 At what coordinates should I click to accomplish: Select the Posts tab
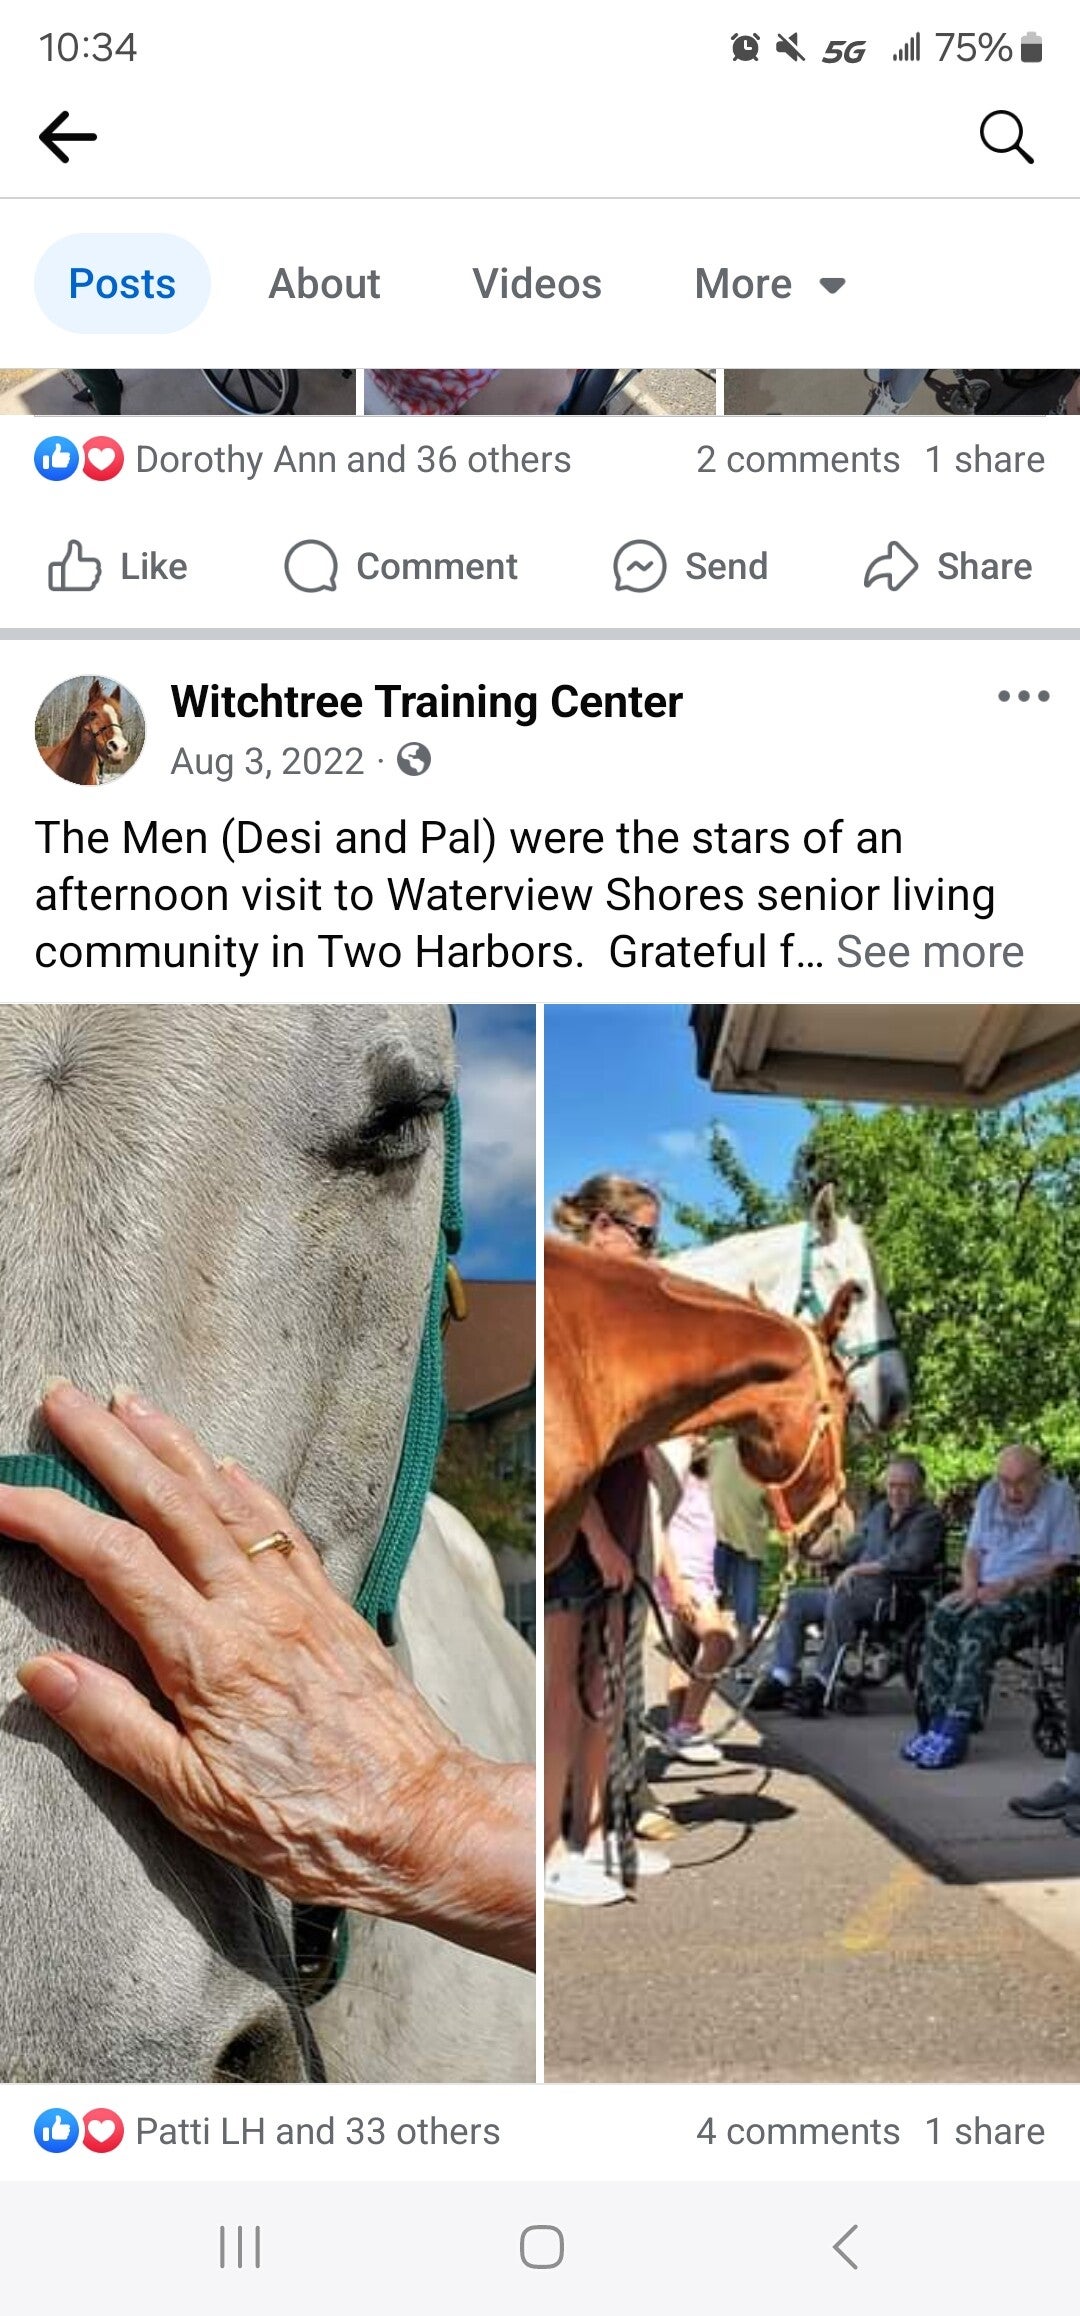(122, 284)
